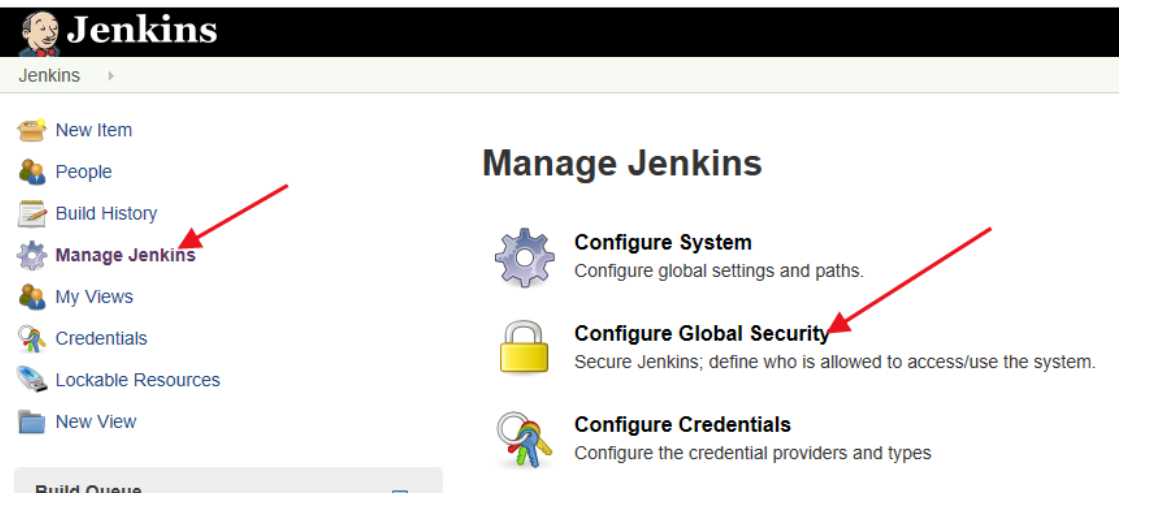Click the 'Configure global settings and paths.' description
This screenshot has height=508, width=1163.
719,271
